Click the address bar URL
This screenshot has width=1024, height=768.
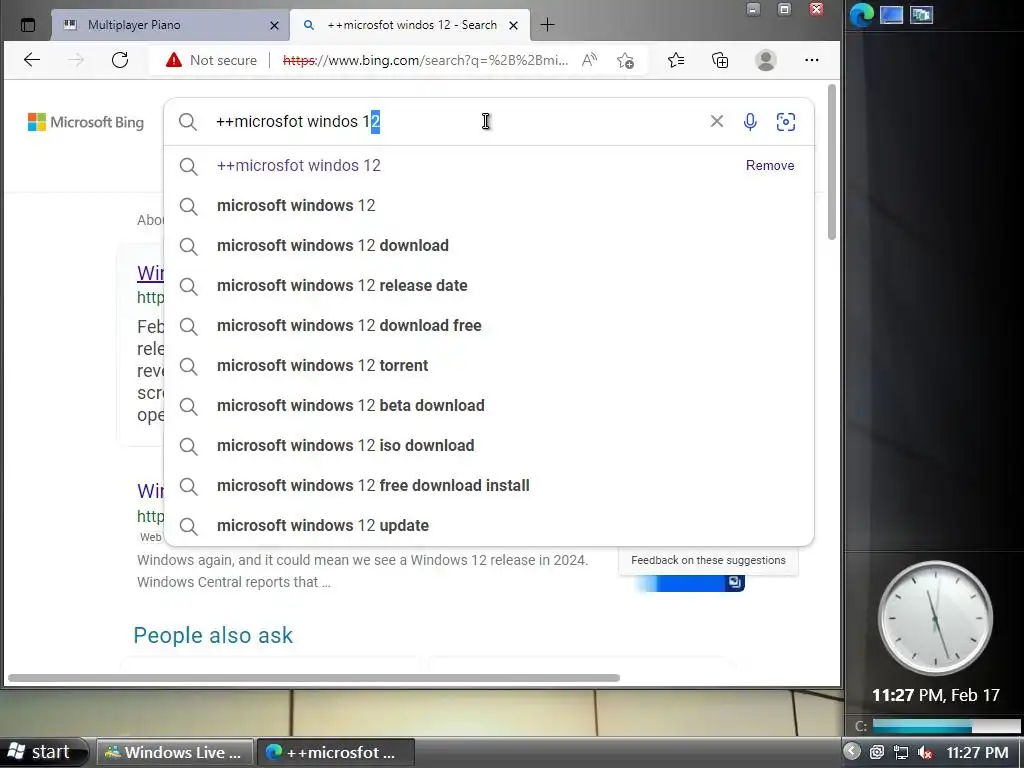[x=425, y=60]
